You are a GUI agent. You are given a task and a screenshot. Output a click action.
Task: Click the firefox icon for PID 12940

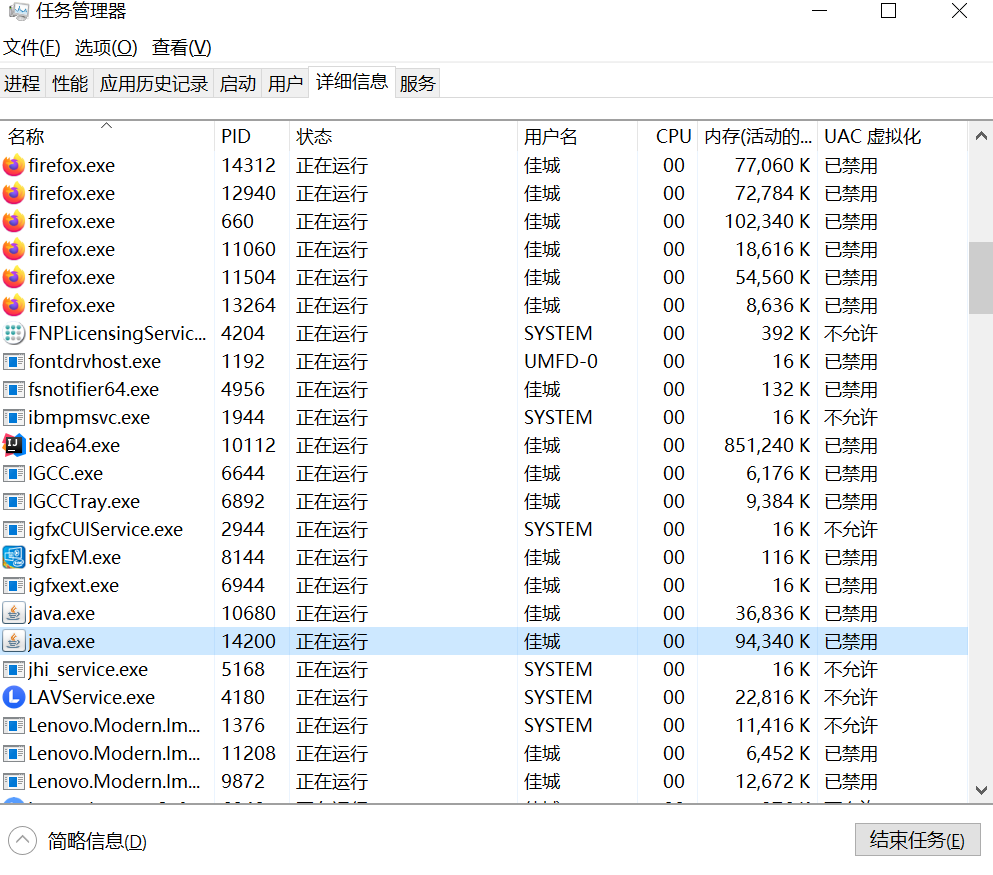[14, 194]
